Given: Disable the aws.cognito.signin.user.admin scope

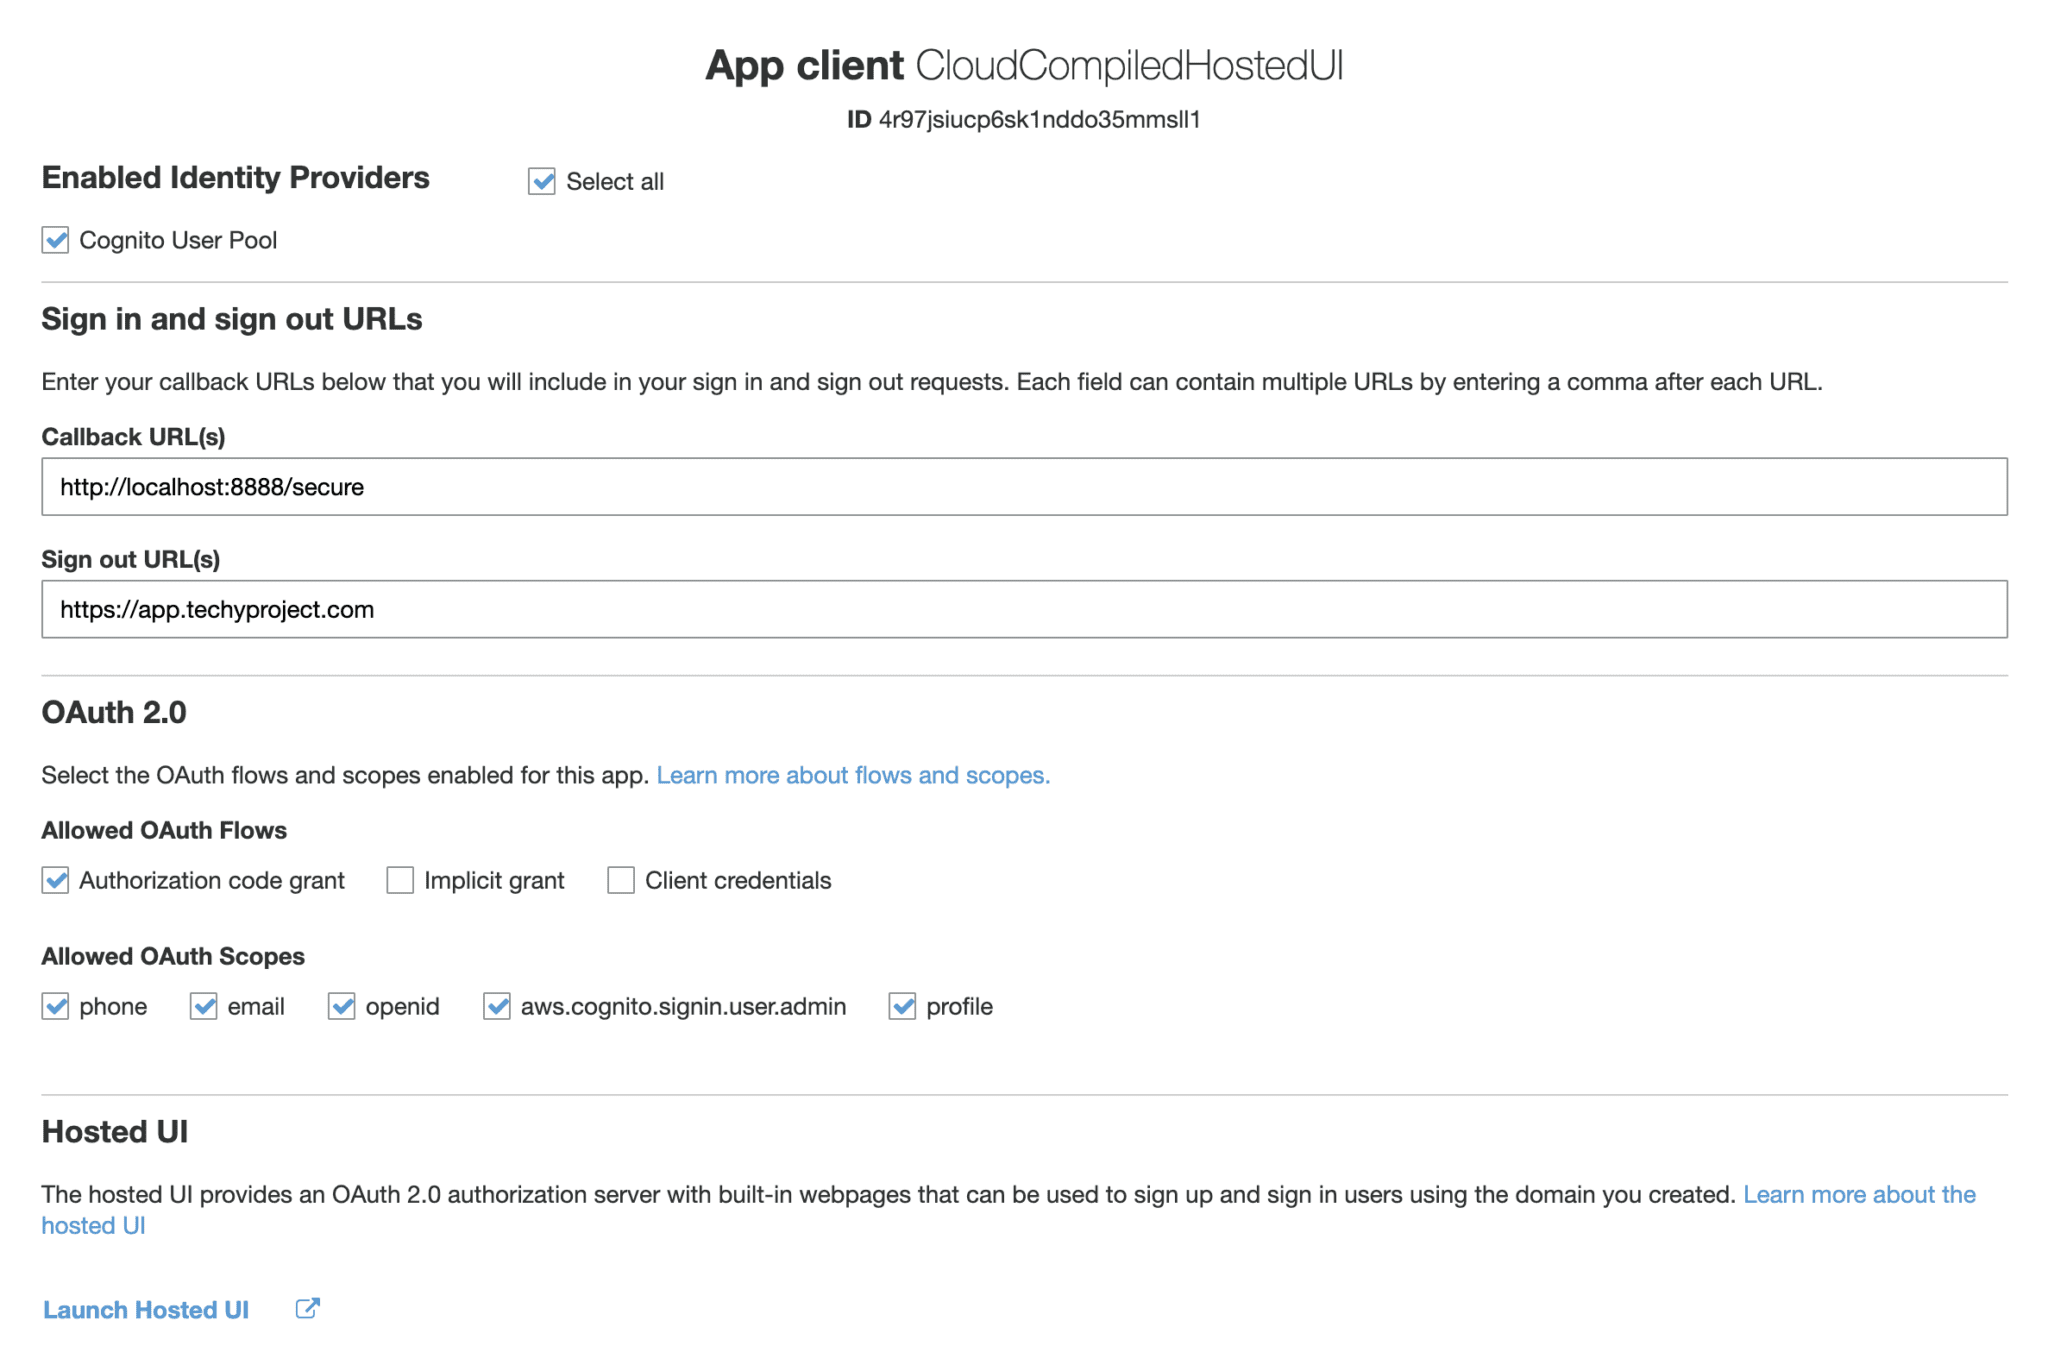Looking at the screenshot, I should coord(495,1006).
